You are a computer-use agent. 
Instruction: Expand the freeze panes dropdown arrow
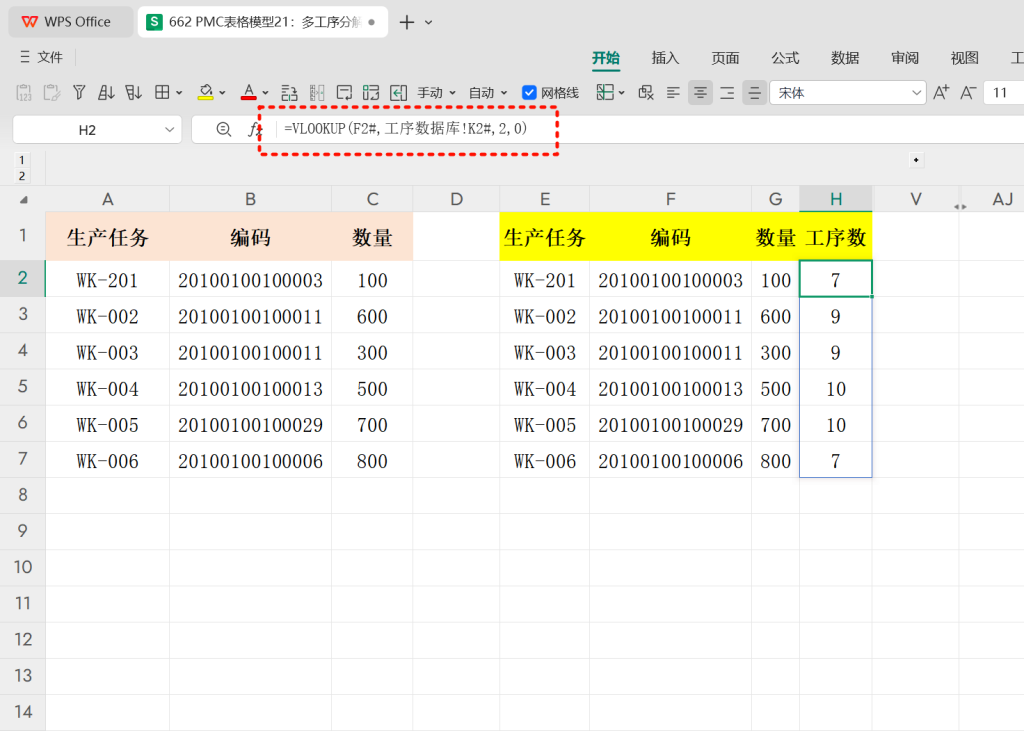coord(622,93)
